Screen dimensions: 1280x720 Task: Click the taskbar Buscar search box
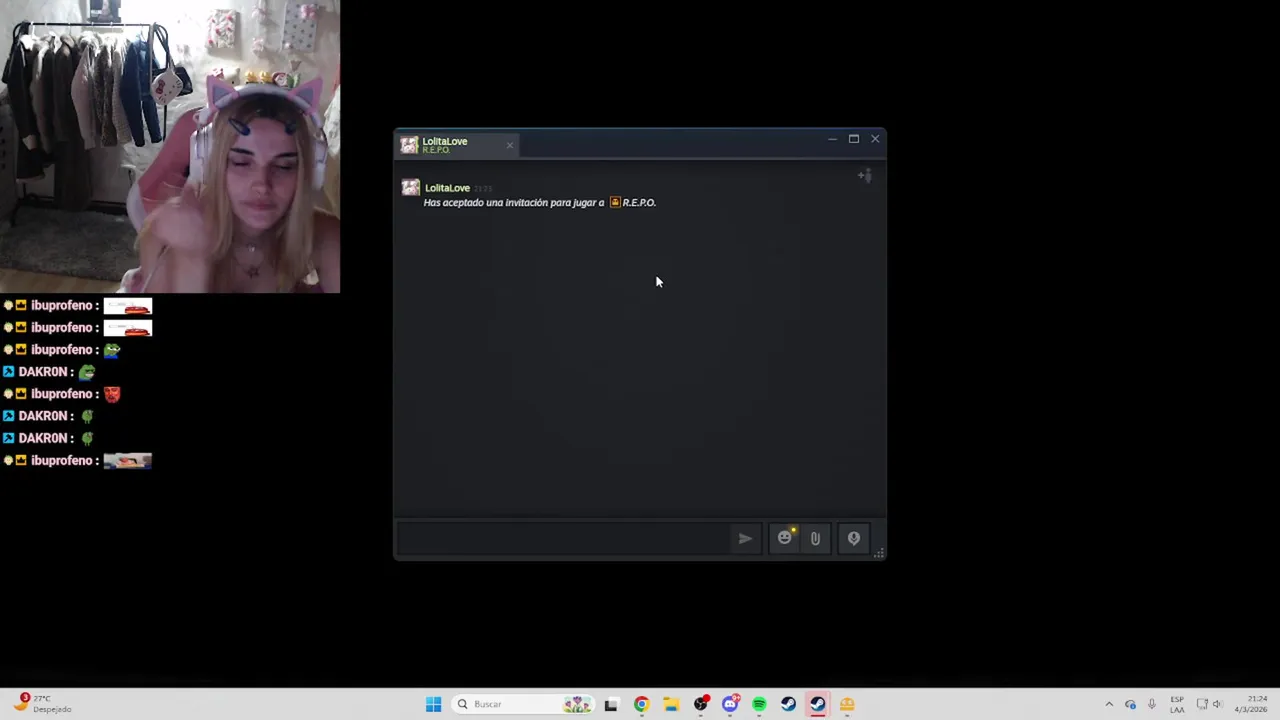(523, 704)
